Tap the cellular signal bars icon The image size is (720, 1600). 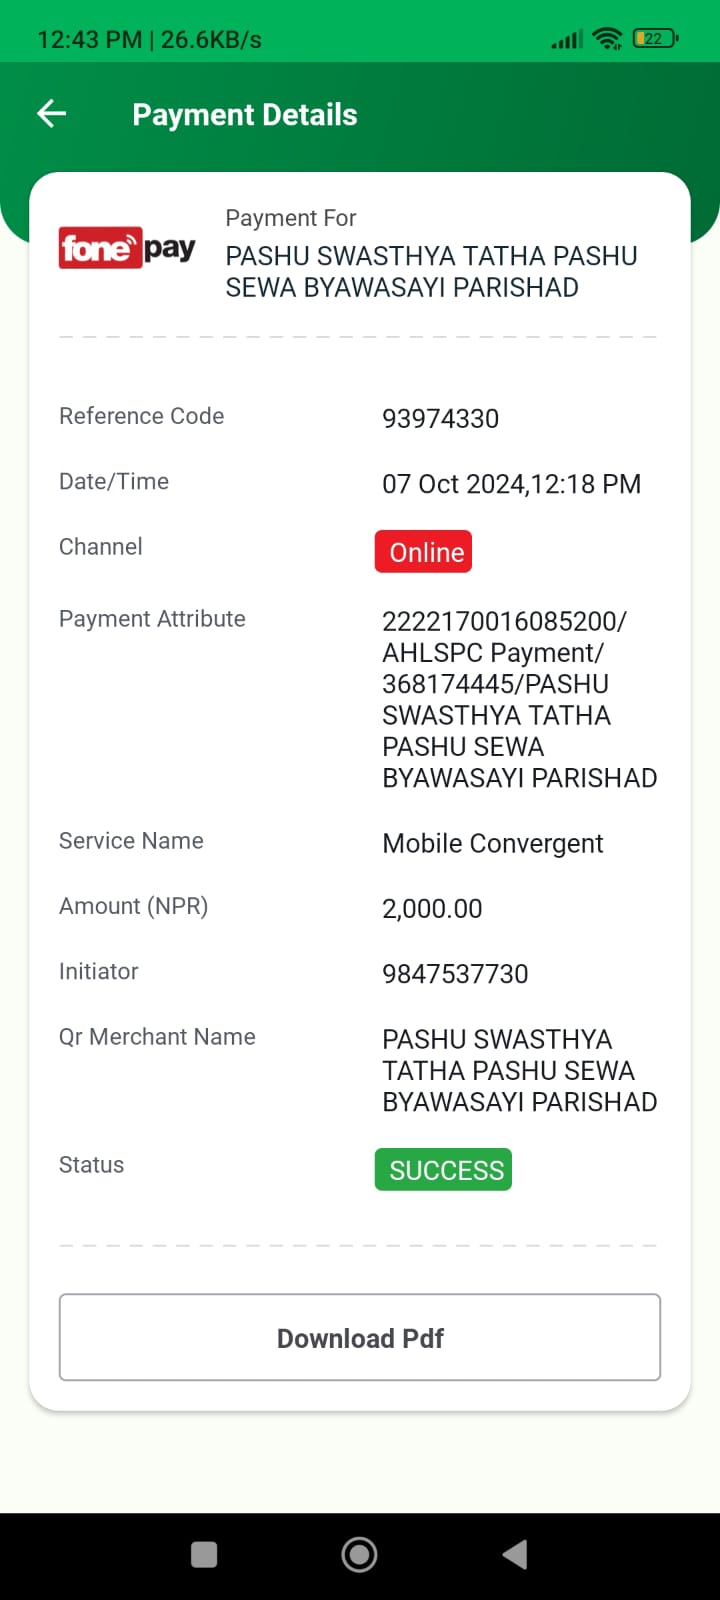coord(566,39)
